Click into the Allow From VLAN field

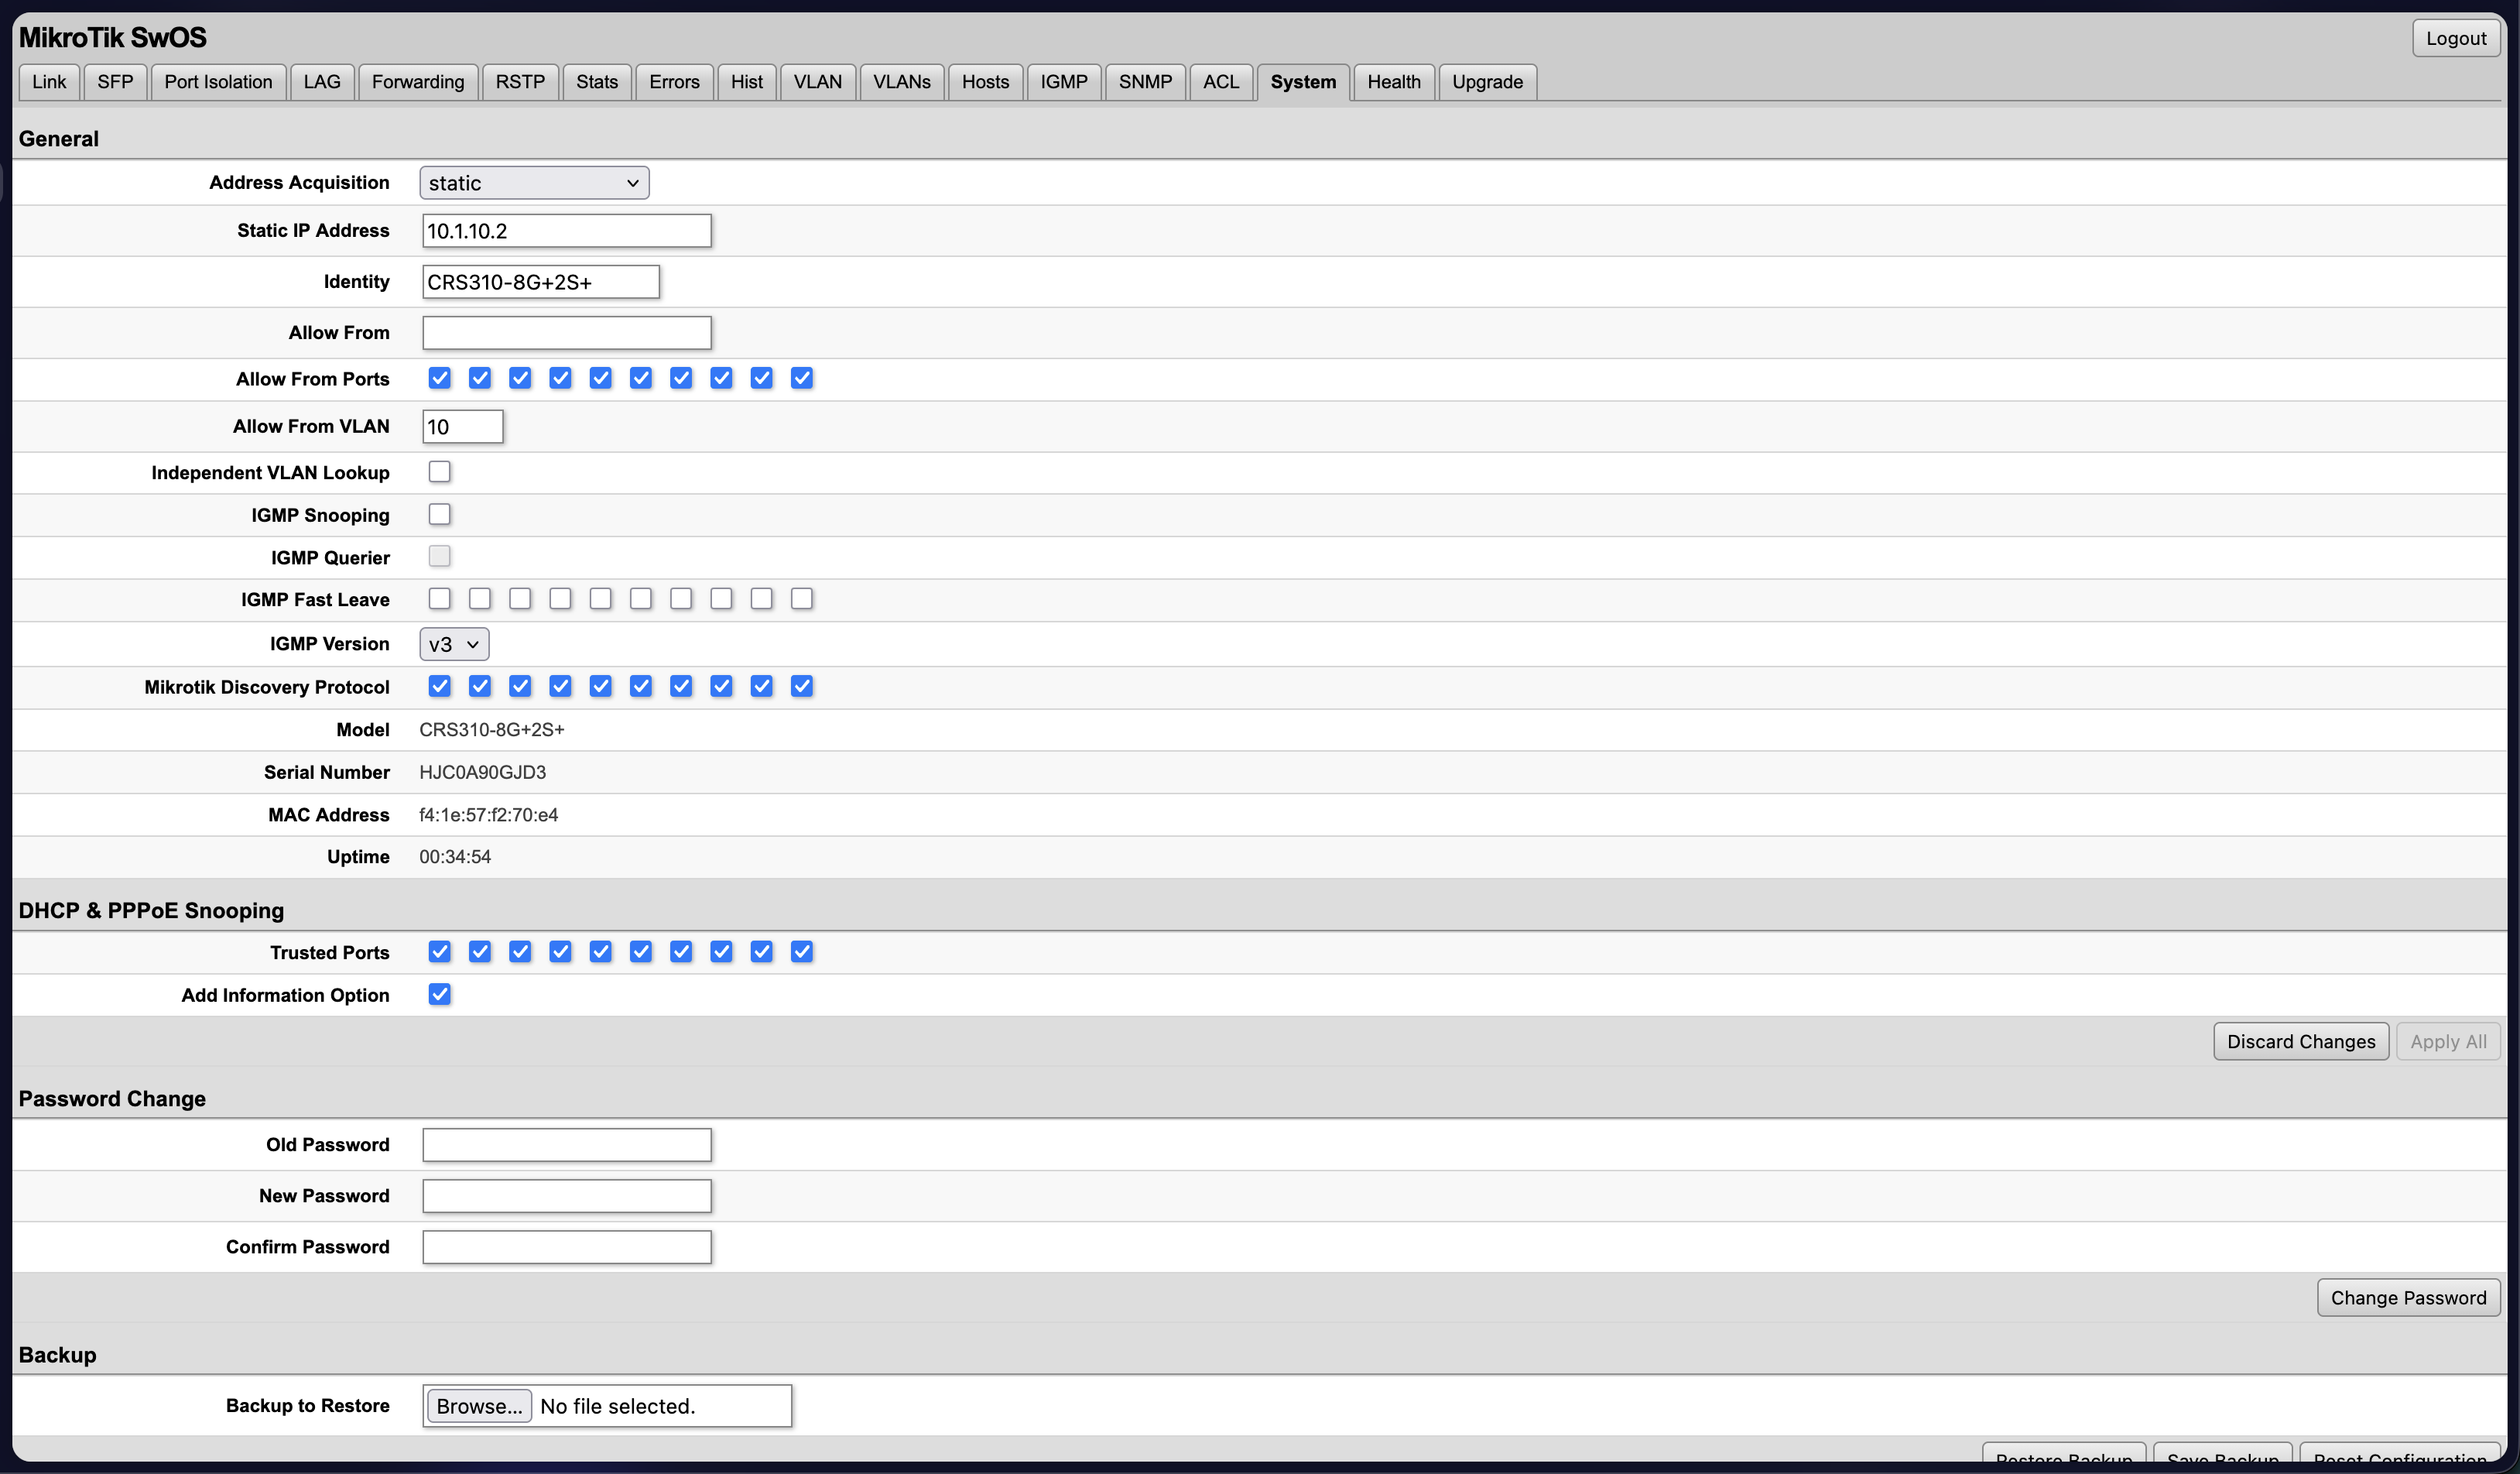pyautogui.click(x=462, y=427)
